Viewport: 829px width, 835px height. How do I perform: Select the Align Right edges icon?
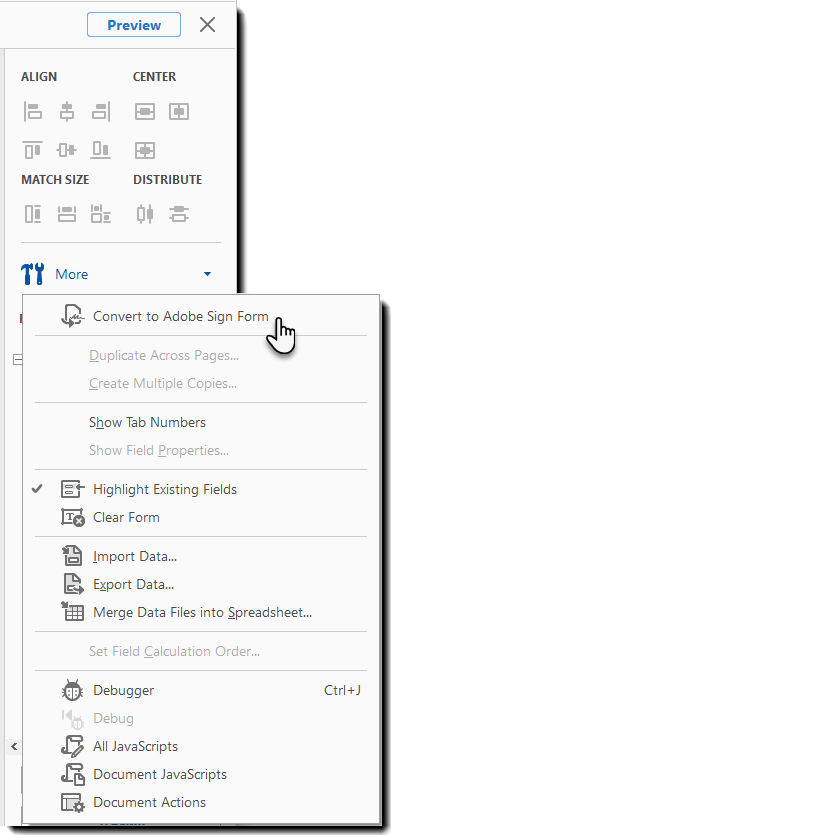100,111
